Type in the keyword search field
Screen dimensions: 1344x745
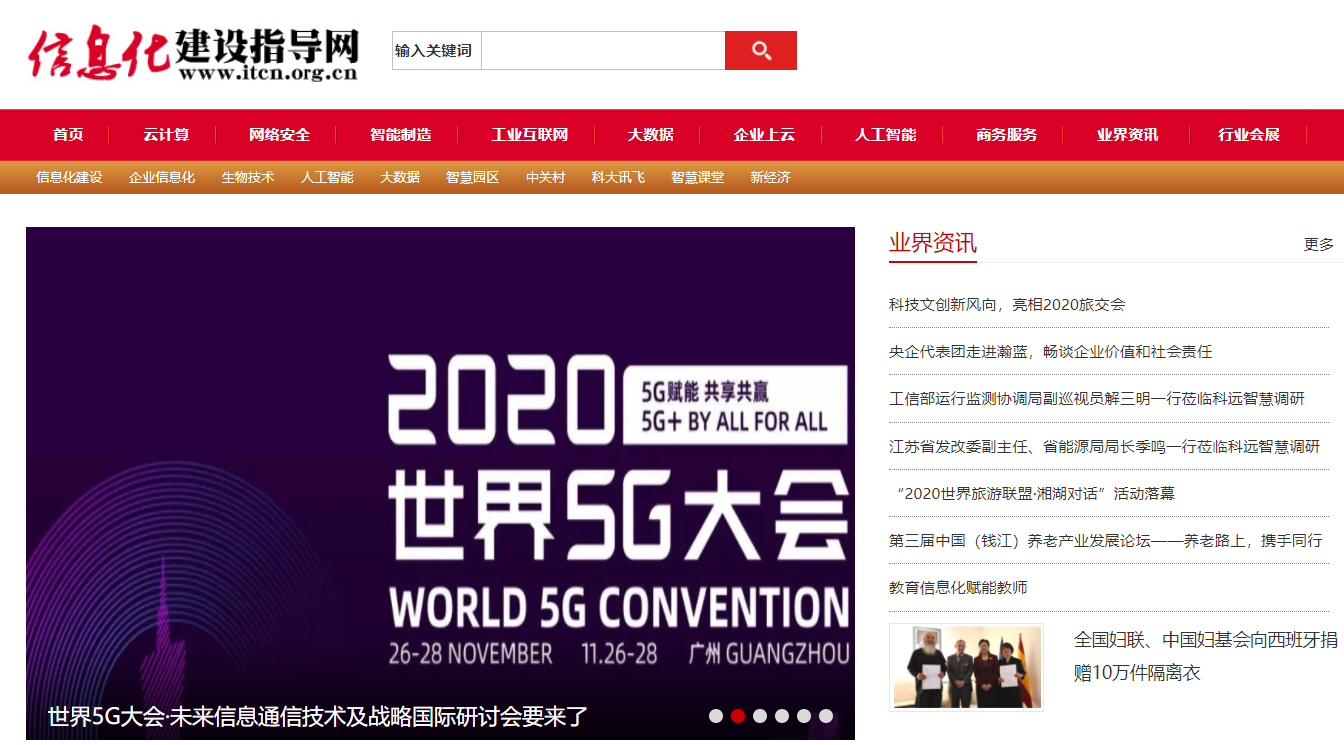602,51
